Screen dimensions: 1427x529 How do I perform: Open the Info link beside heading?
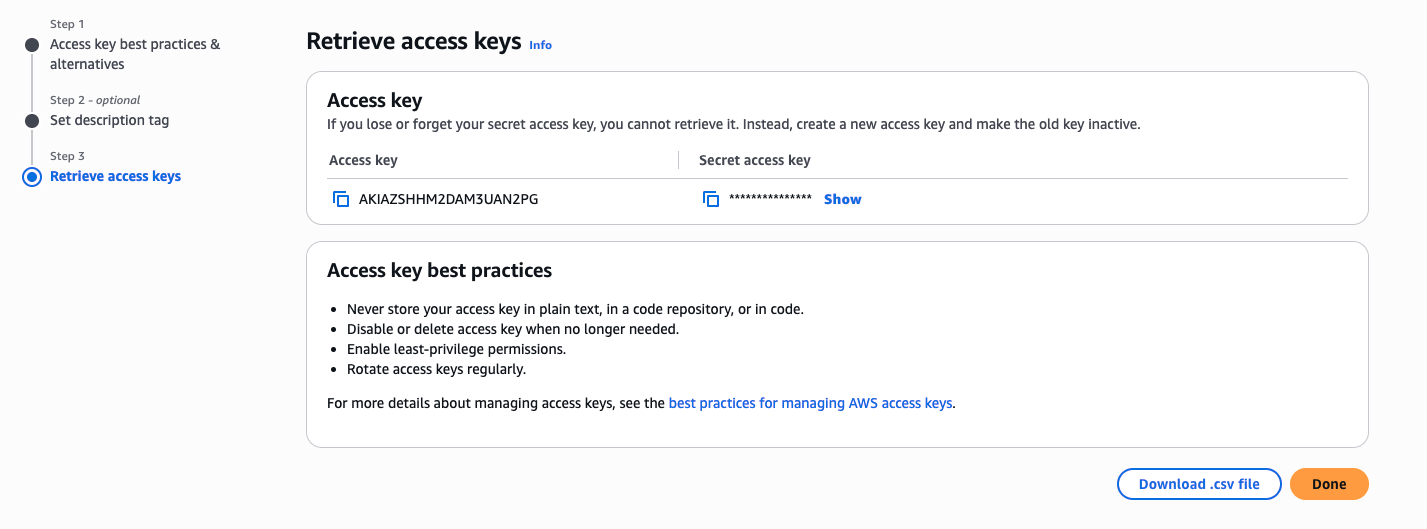(x=540, y=45)
